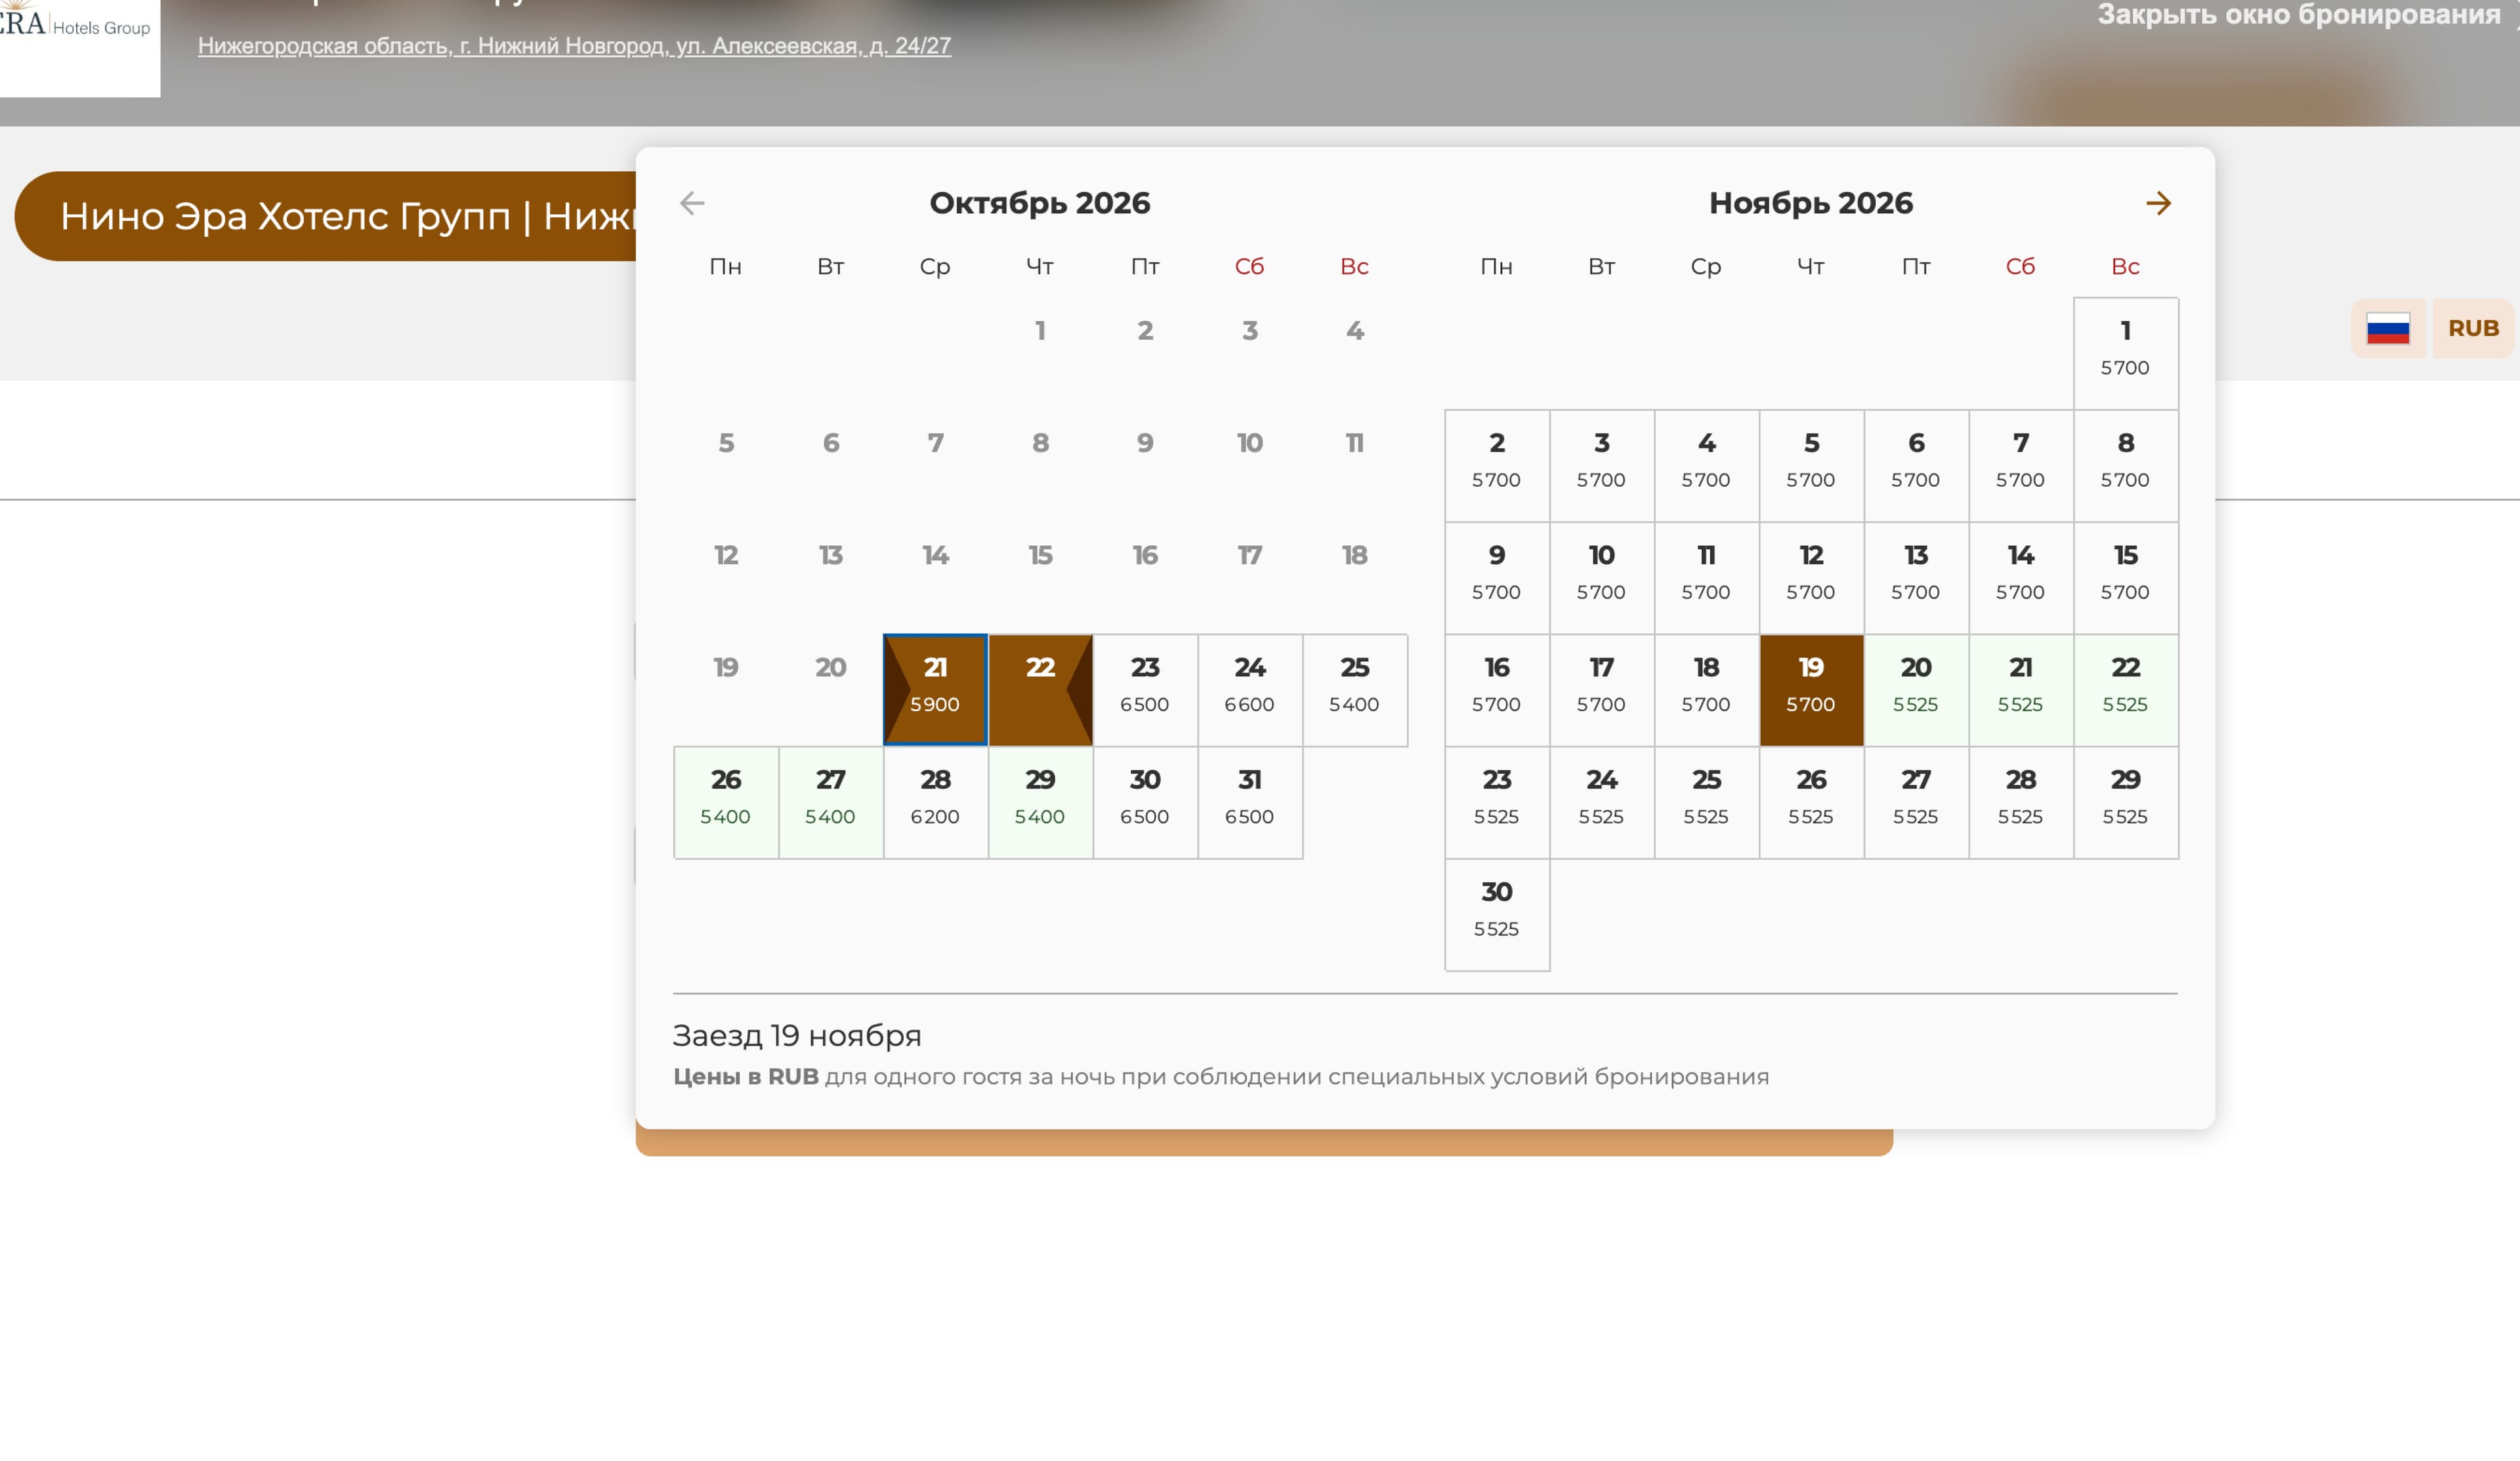Choose November 5 priced 5700
The width and height of the screenshot is (2520, 1461).
point(1811,465)
